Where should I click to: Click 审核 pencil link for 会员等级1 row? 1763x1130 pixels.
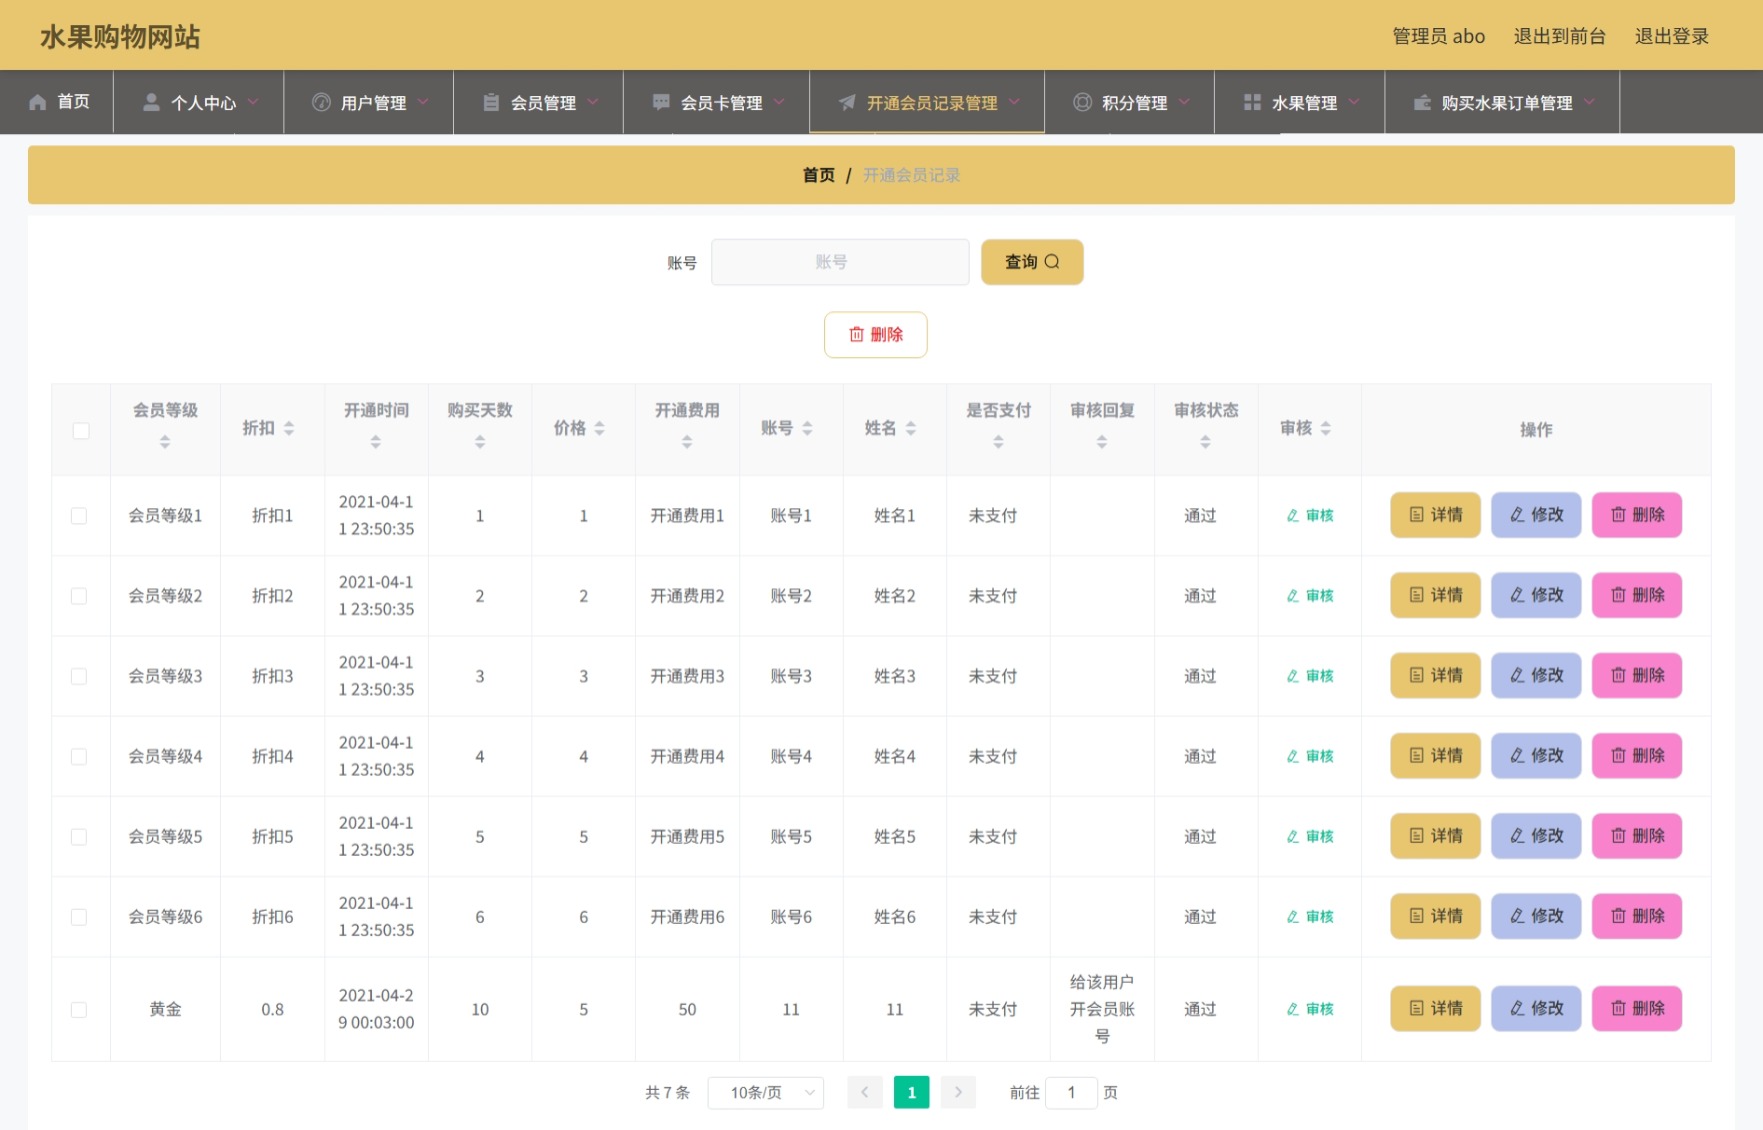pyautogui.click(x=1310, y=516)
